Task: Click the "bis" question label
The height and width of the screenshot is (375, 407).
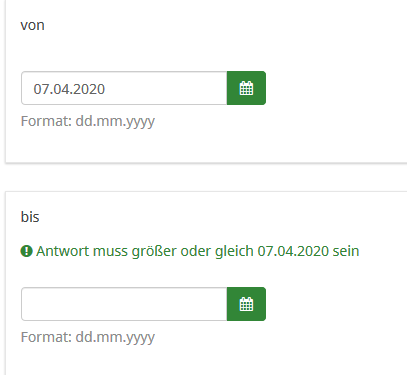Action: 30,217
